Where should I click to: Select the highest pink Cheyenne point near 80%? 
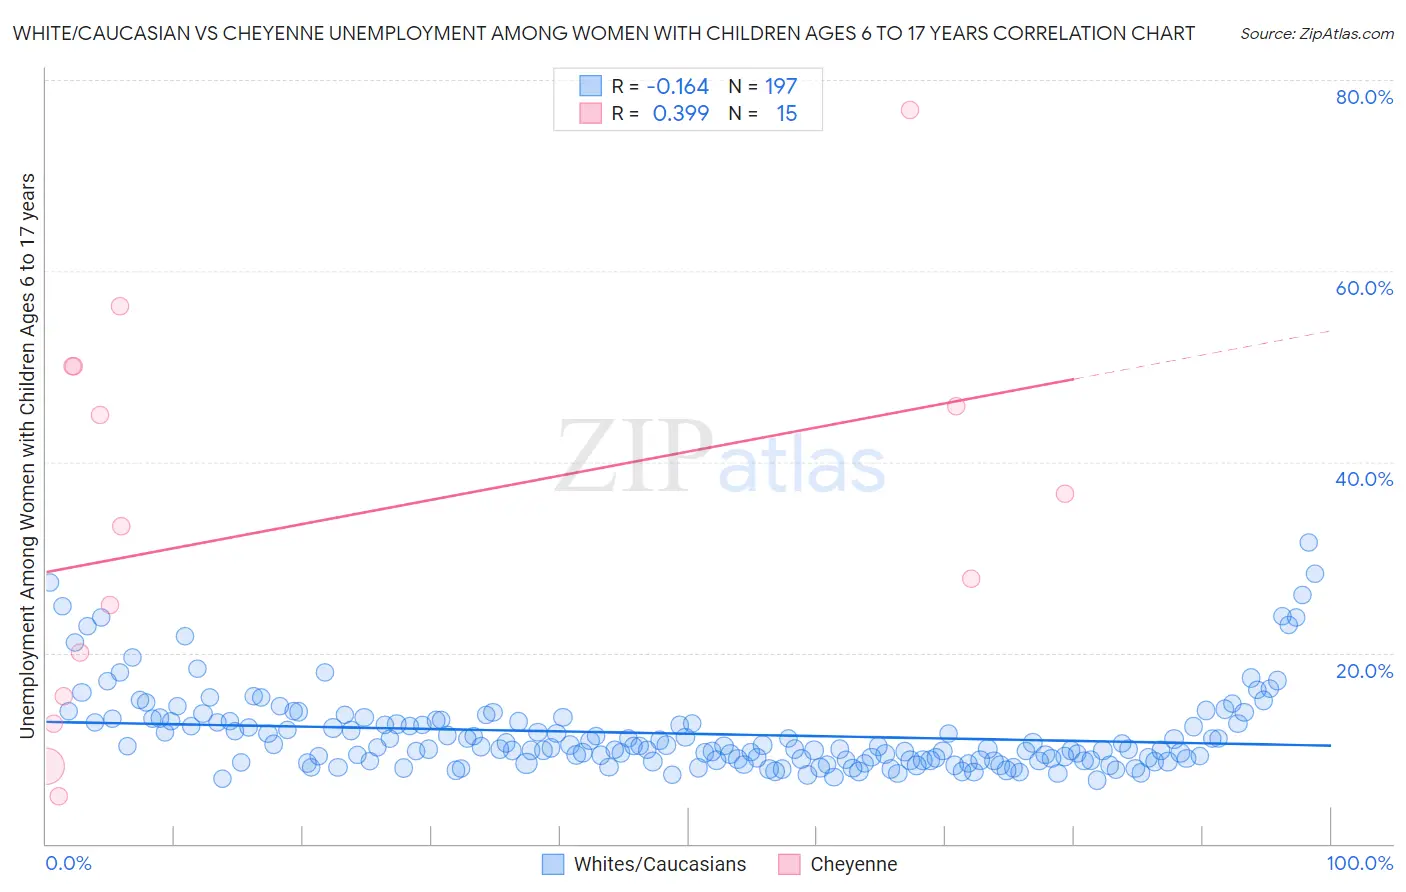coord(910,110)
